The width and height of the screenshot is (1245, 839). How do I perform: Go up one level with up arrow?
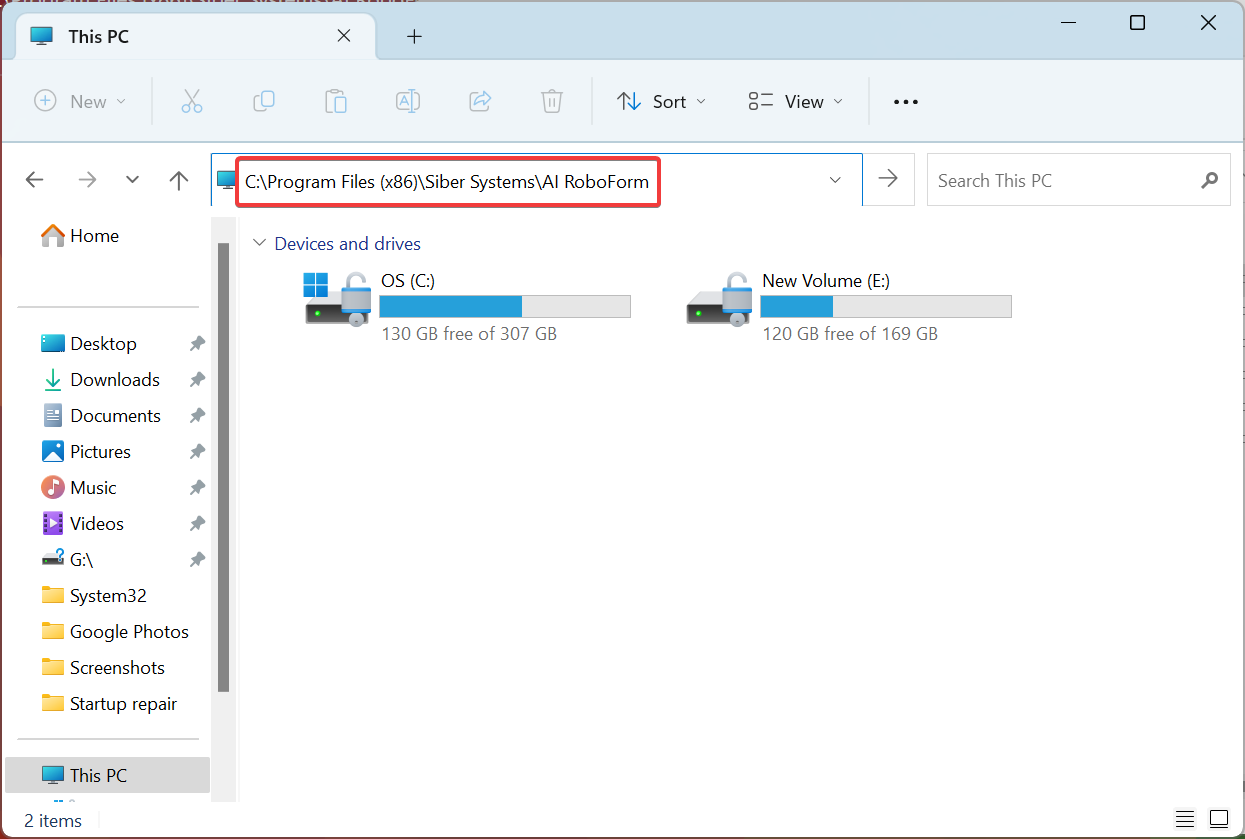pos(179,180)
